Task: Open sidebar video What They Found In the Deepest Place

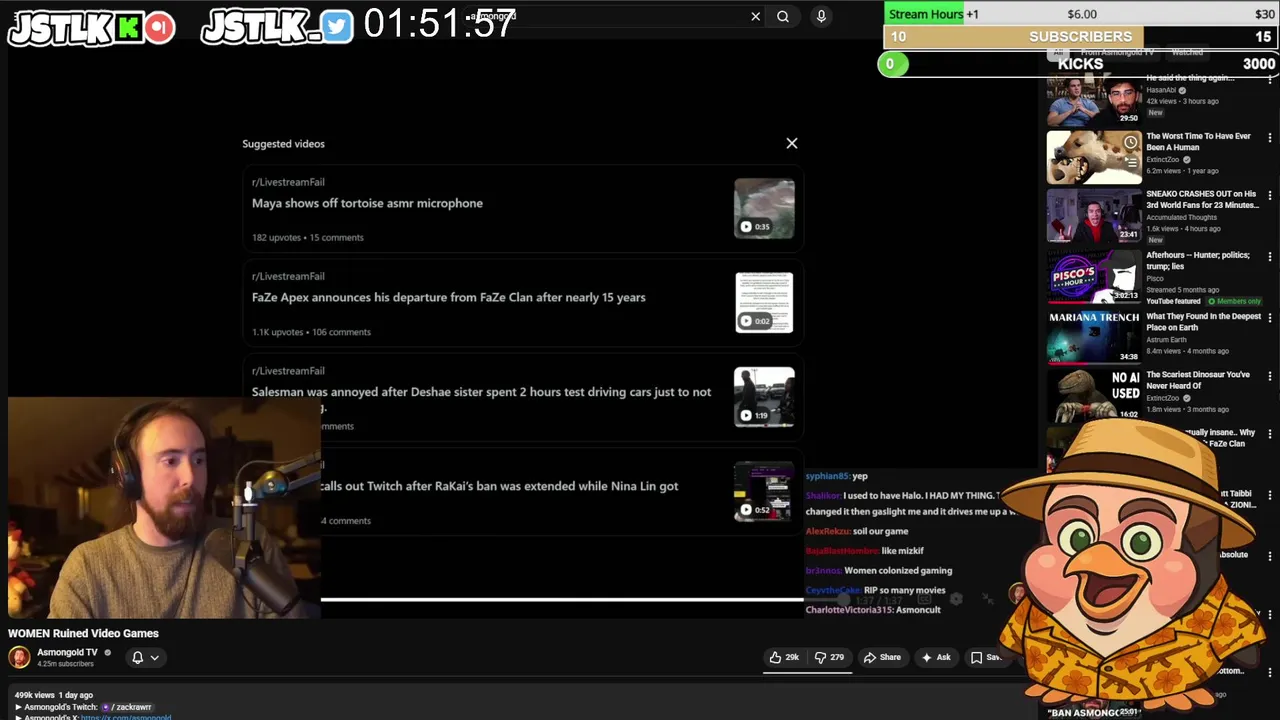Action: (x=1203, y=321)
